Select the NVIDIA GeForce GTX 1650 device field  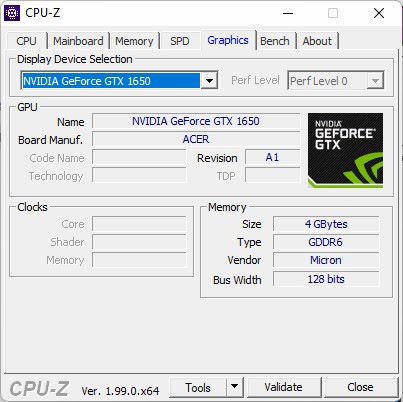click(x=111, y=81)
